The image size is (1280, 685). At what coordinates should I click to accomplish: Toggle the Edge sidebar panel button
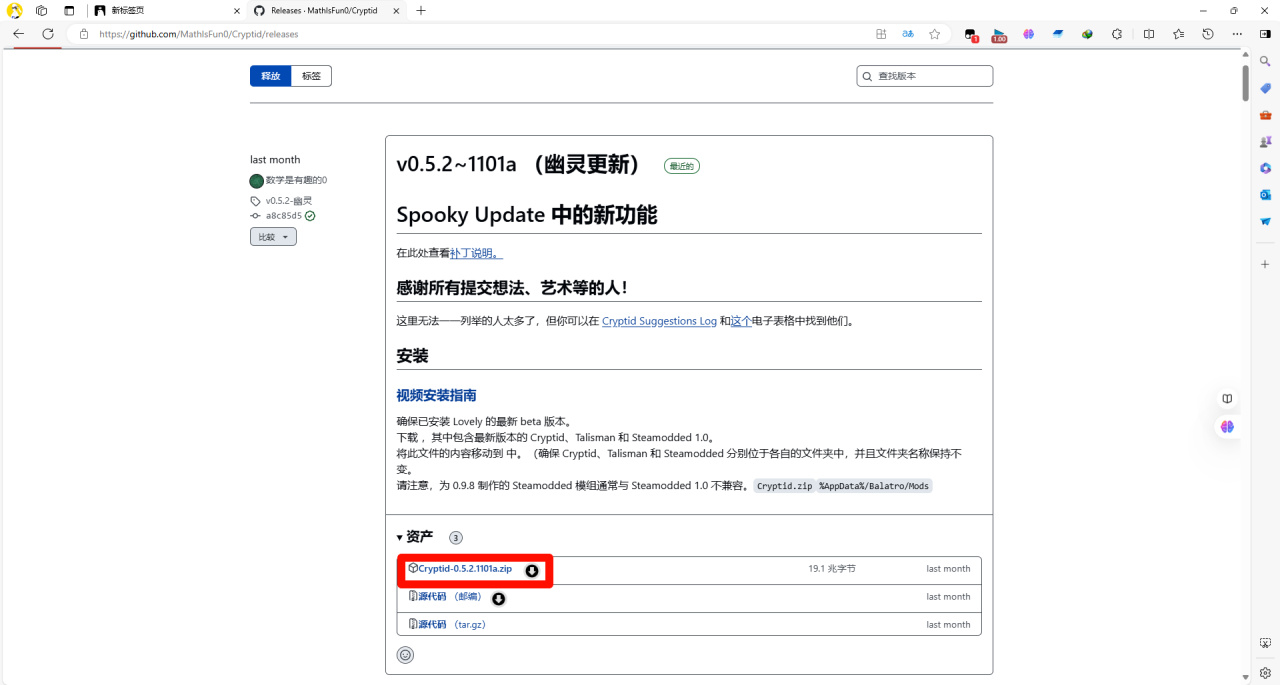[1265, 33]
